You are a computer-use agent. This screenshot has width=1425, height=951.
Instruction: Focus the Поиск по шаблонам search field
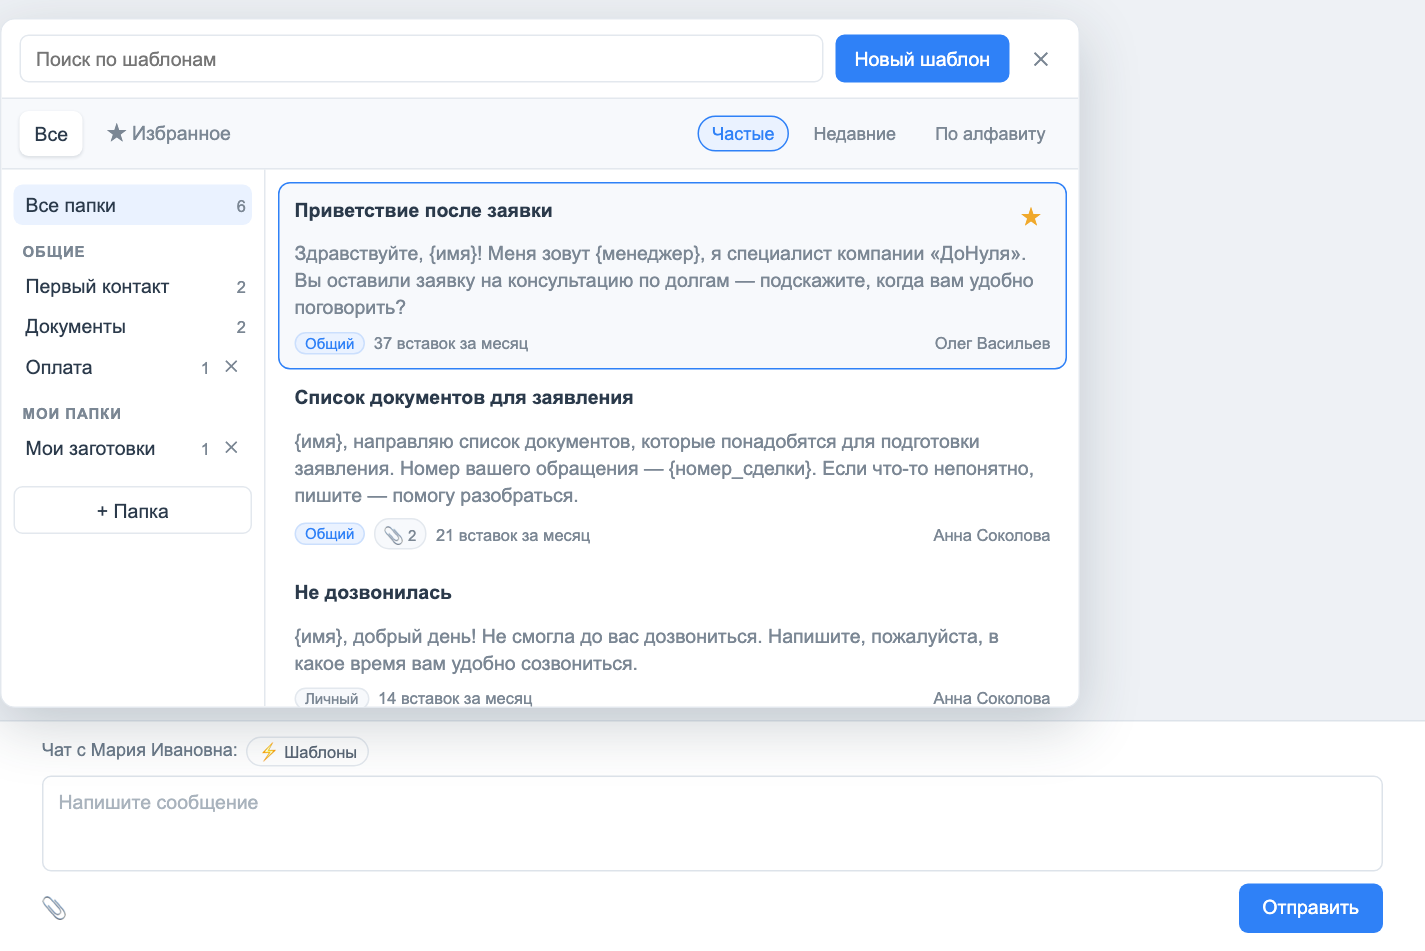(421, 59)
